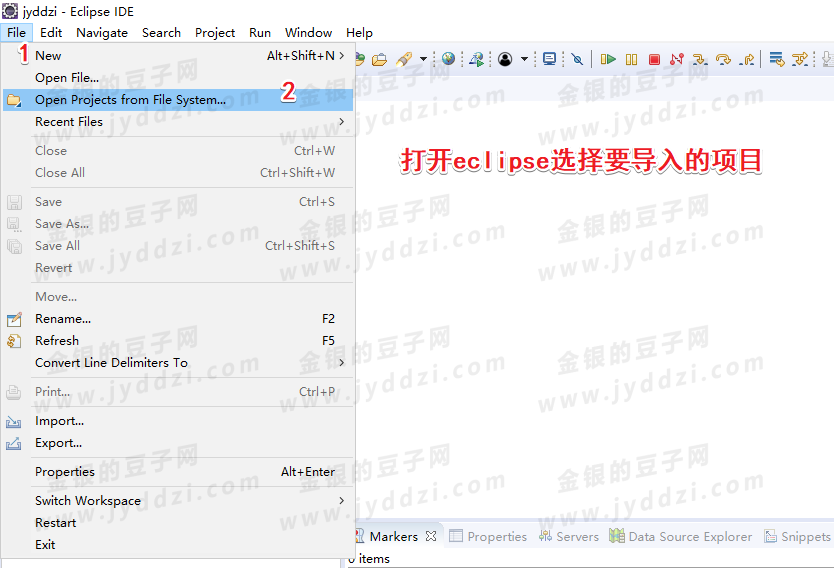Open the dropdown next to profile icon
This screenshot has width=834, height=568.
(524, 59)
